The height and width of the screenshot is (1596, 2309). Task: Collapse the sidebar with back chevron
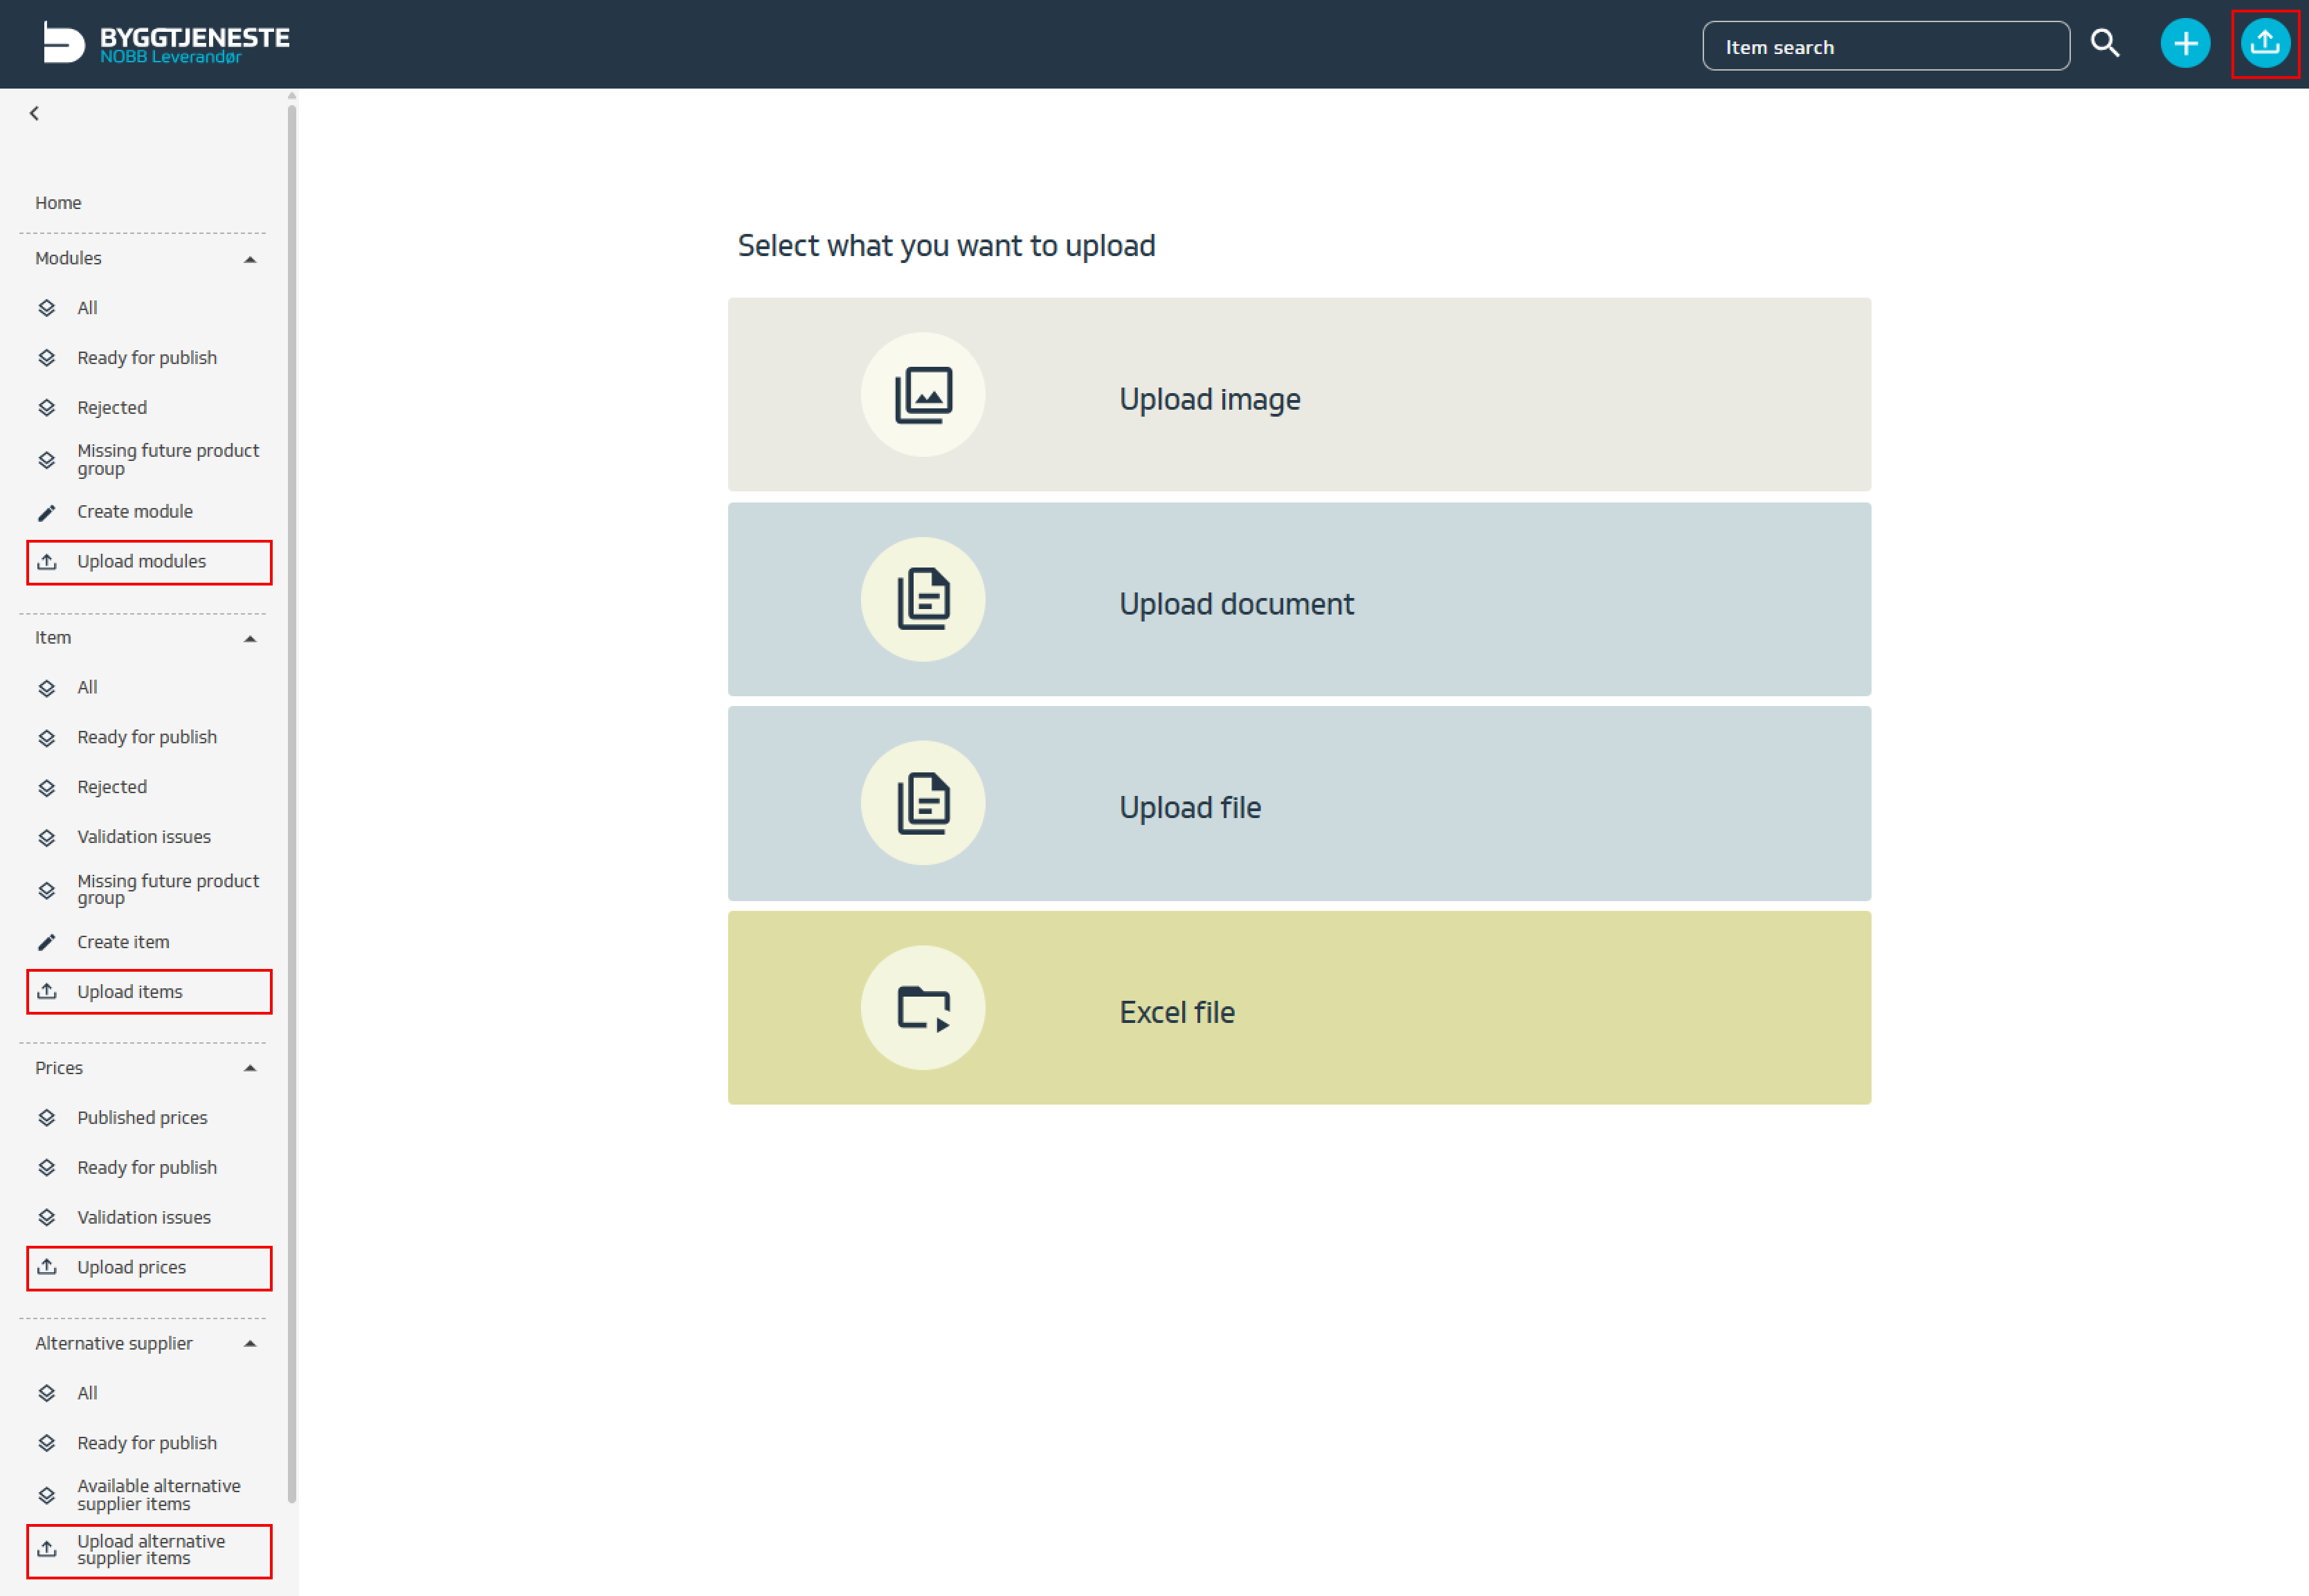[x=35, y=114]
